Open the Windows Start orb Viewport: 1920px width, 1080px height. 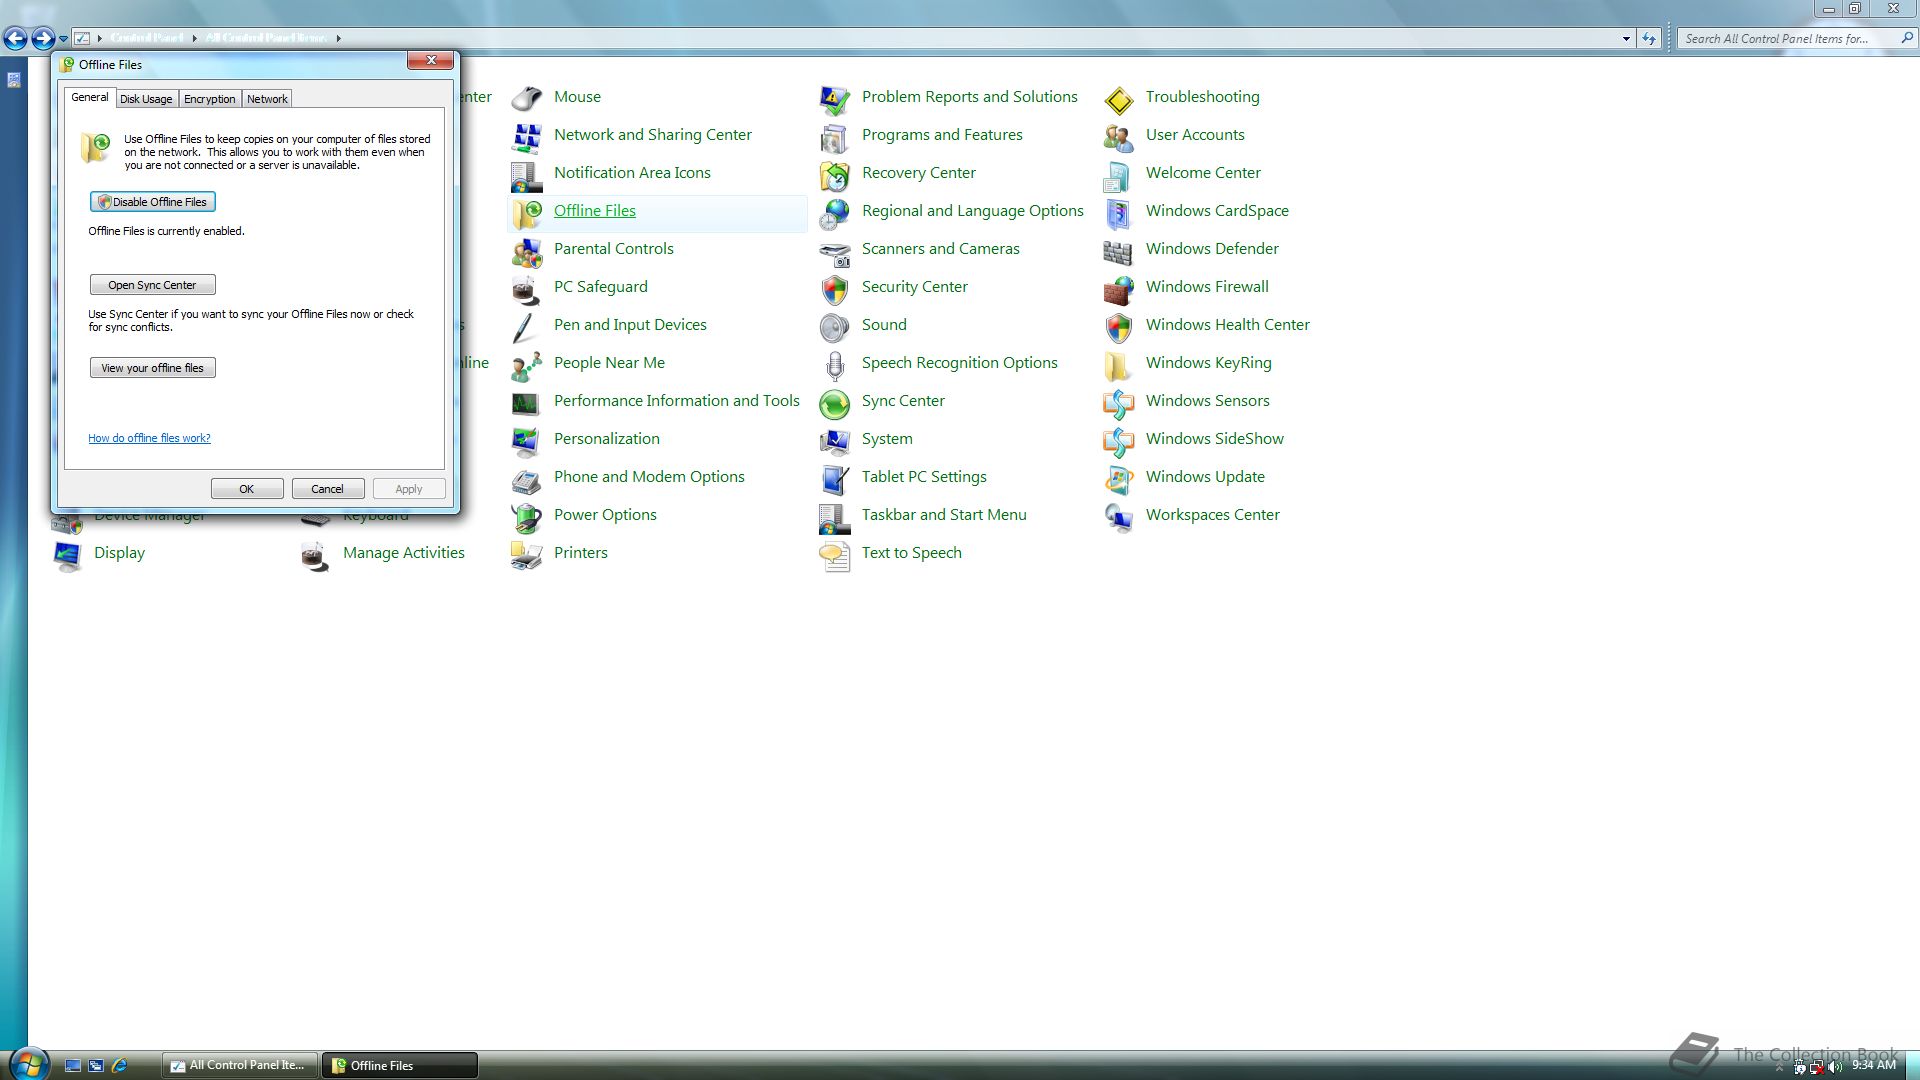tap(27, 1064)
